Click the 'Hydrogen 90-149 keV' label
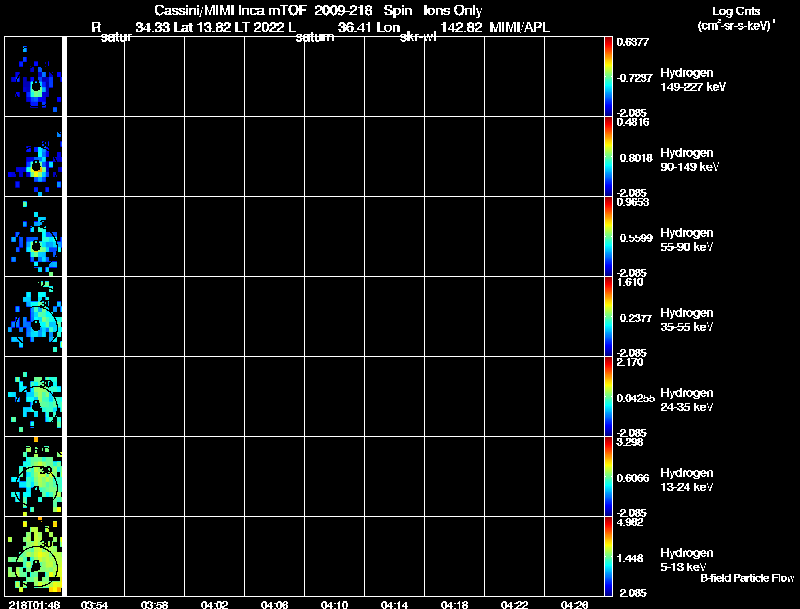The image size is (800, 609). (689, 160)
